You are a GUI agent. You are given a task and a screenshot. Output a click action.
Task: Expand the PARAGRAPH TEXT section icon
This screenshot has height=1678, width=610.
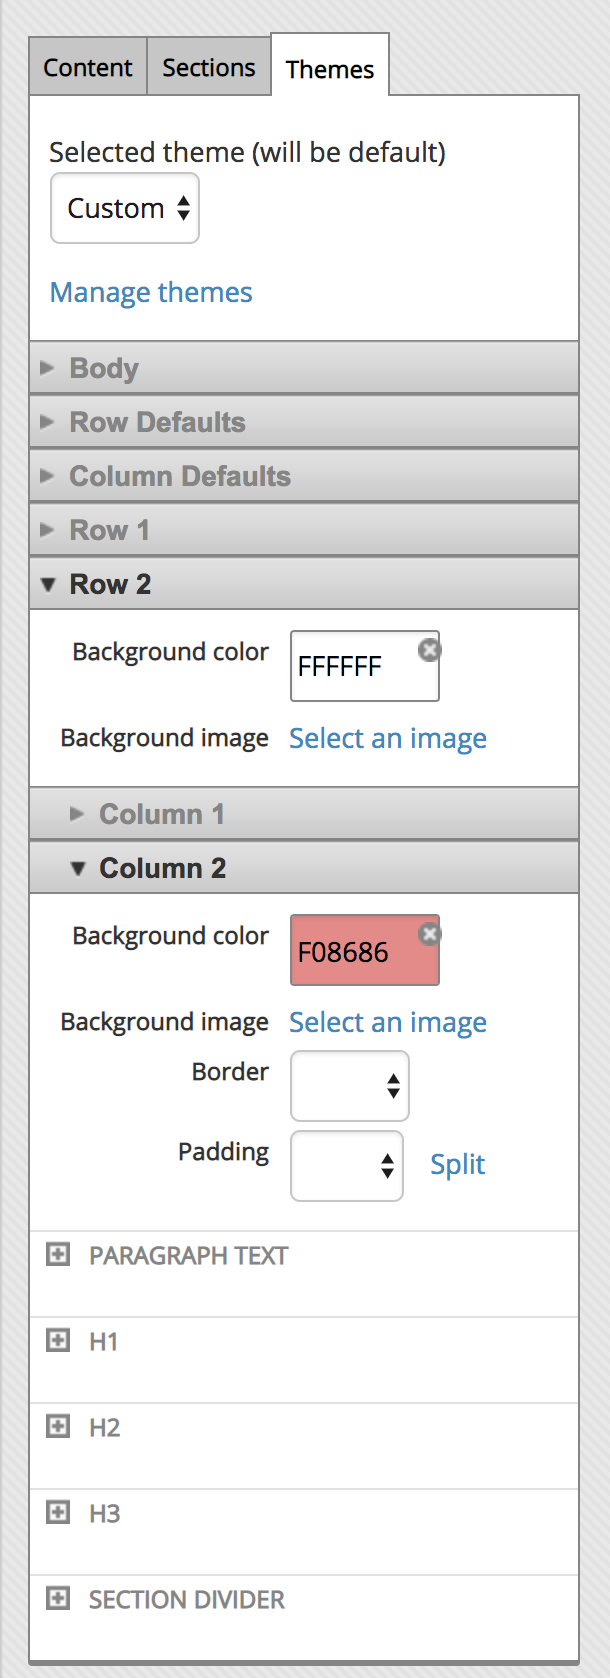click(58, 1254)
